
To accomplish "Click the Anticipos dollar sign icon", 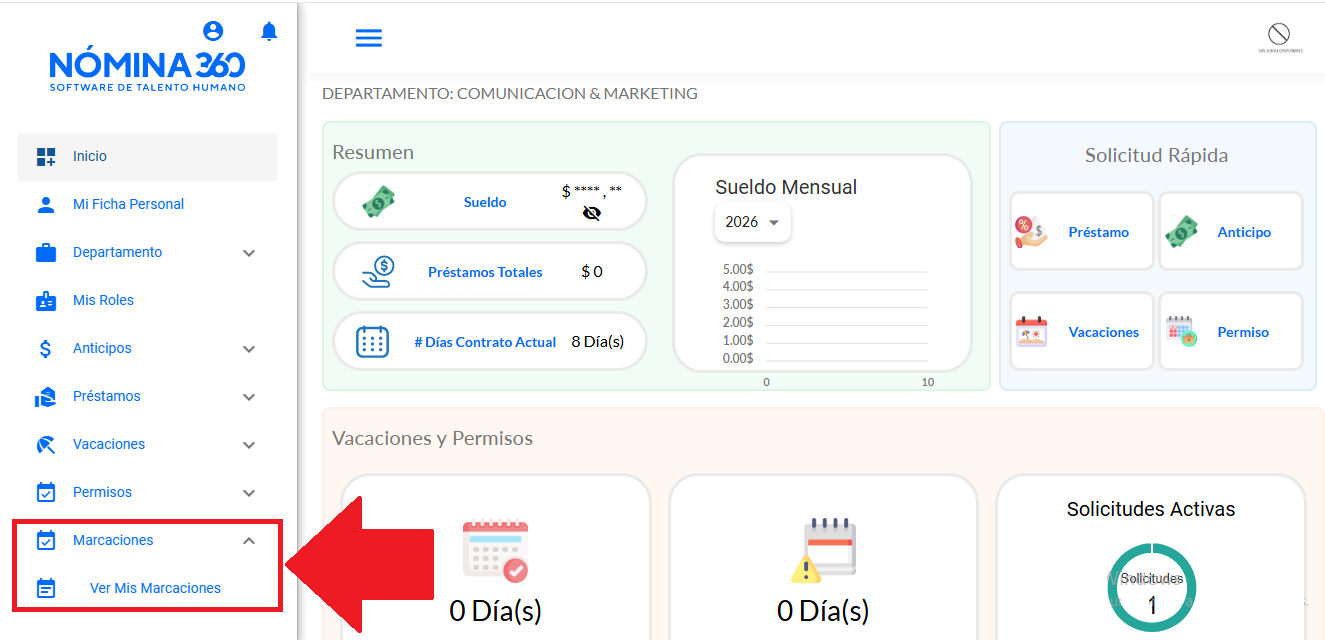I will pos(46,348).
